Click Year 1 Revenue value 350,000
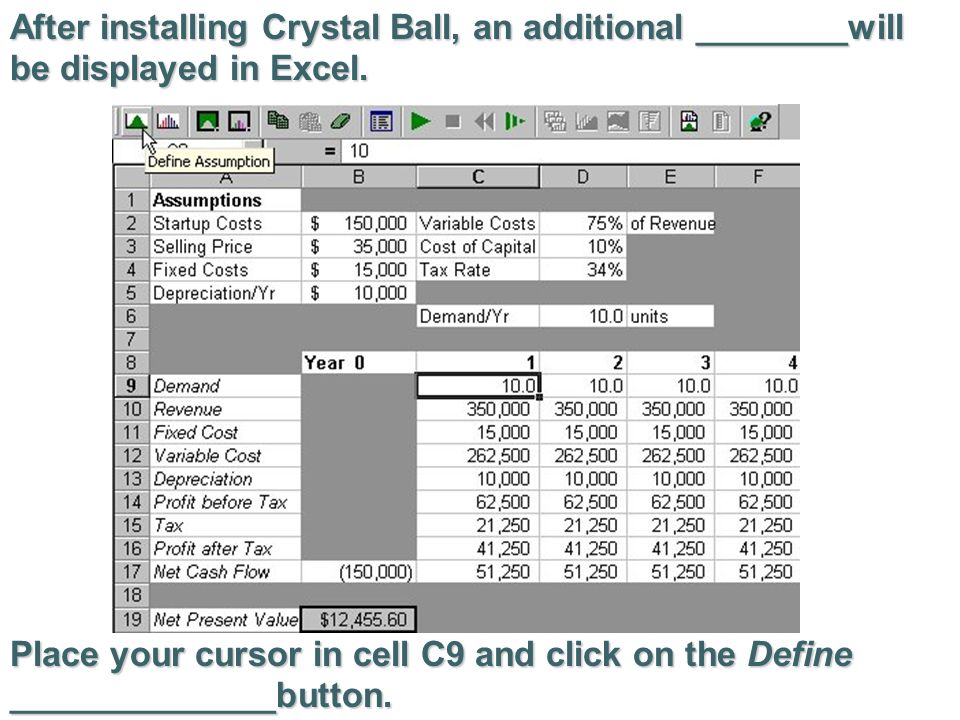 coord(478,409)
